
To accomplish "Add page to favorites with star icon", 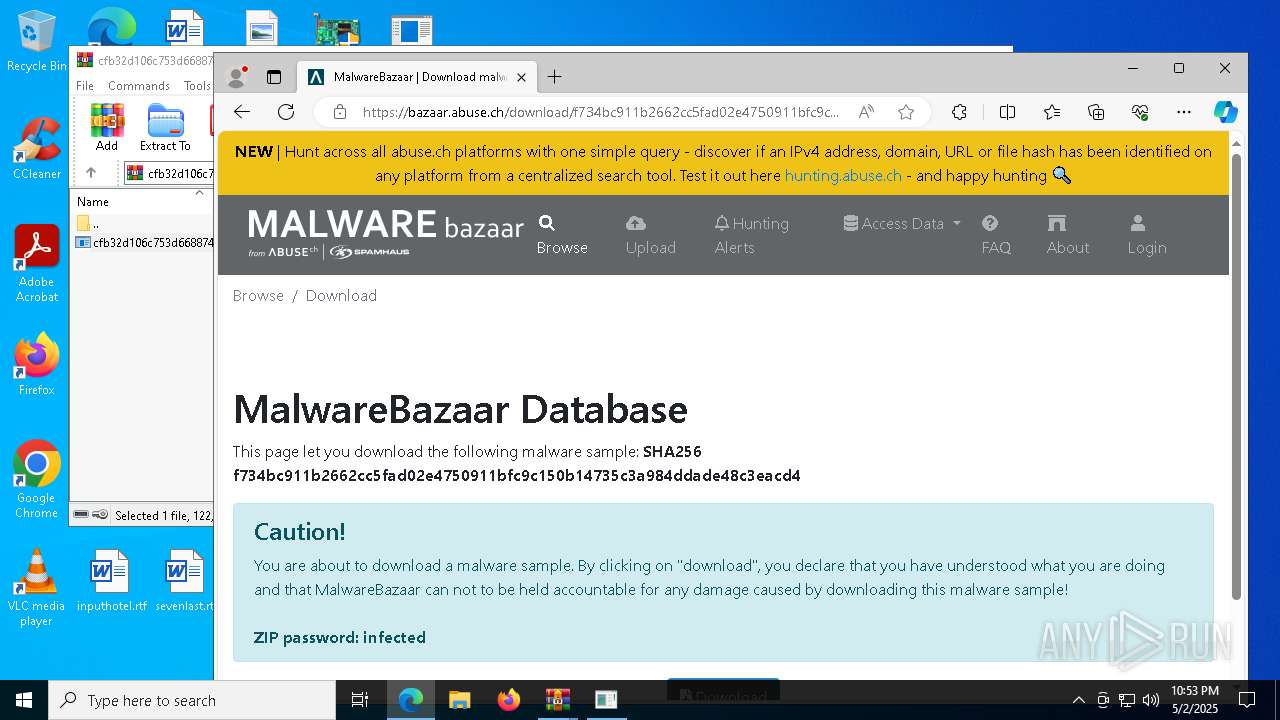I will pyautogui.click(x=906, y=112).
